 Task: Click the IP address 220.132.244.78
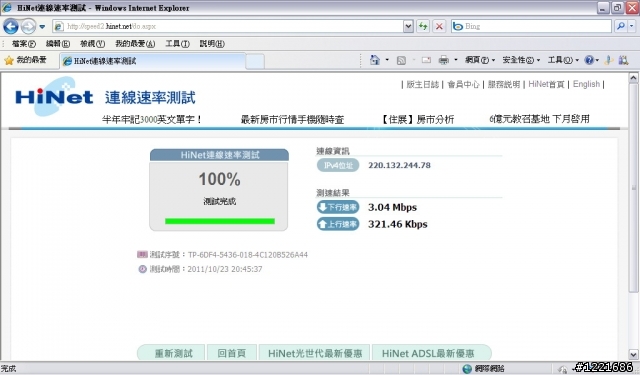click(399, 165)
